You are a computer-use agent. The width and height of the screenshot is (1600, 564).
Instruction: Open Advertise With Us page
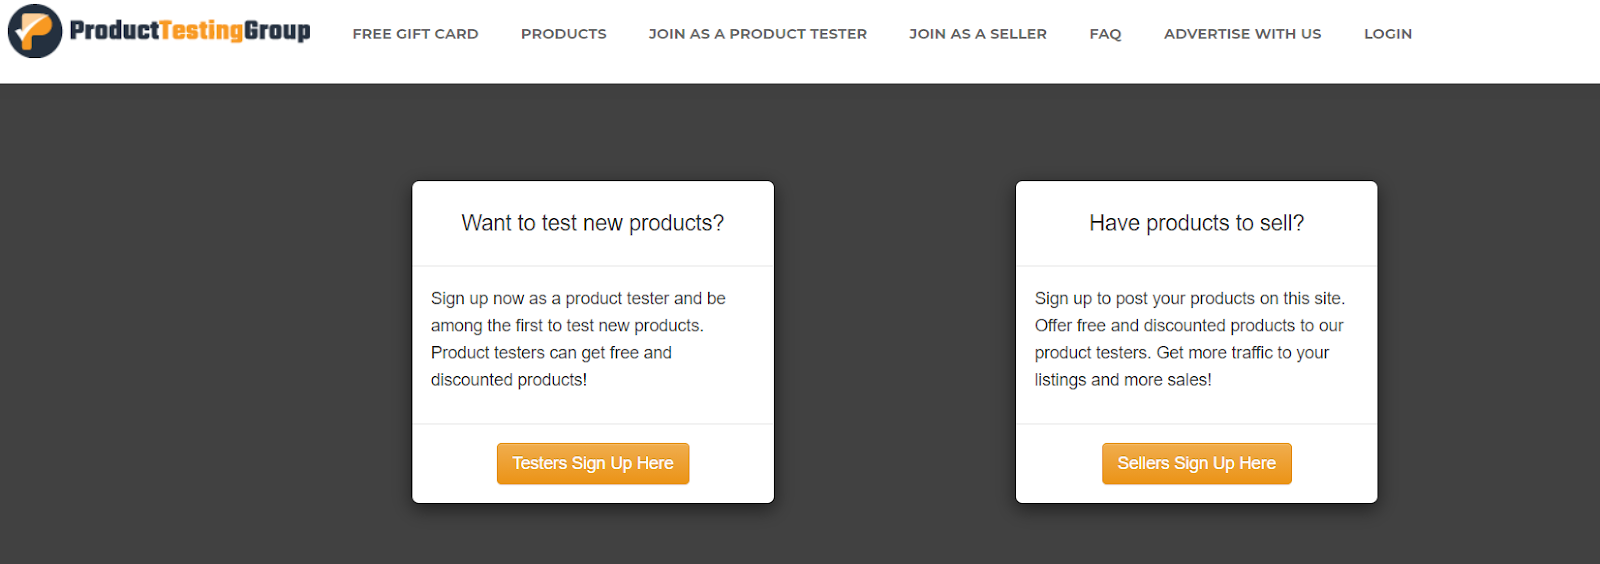pyautogui.click(x=1242, y=34)
